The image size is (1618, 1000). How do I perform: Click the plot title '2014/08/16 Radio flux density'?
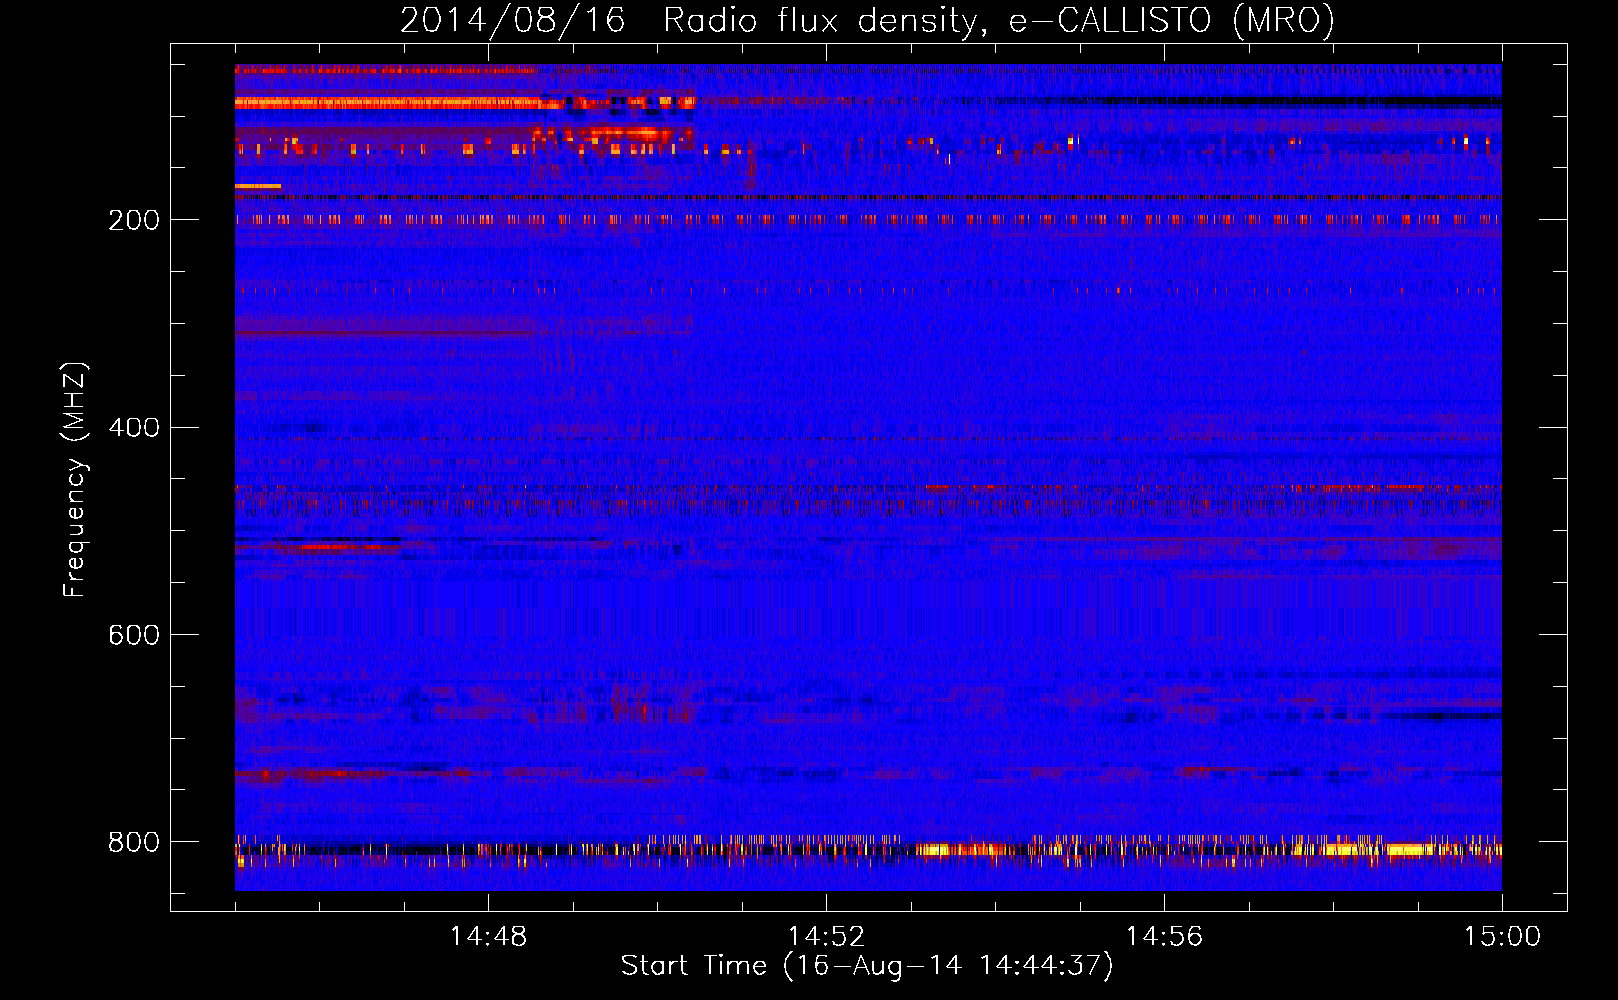pos(867,20)
